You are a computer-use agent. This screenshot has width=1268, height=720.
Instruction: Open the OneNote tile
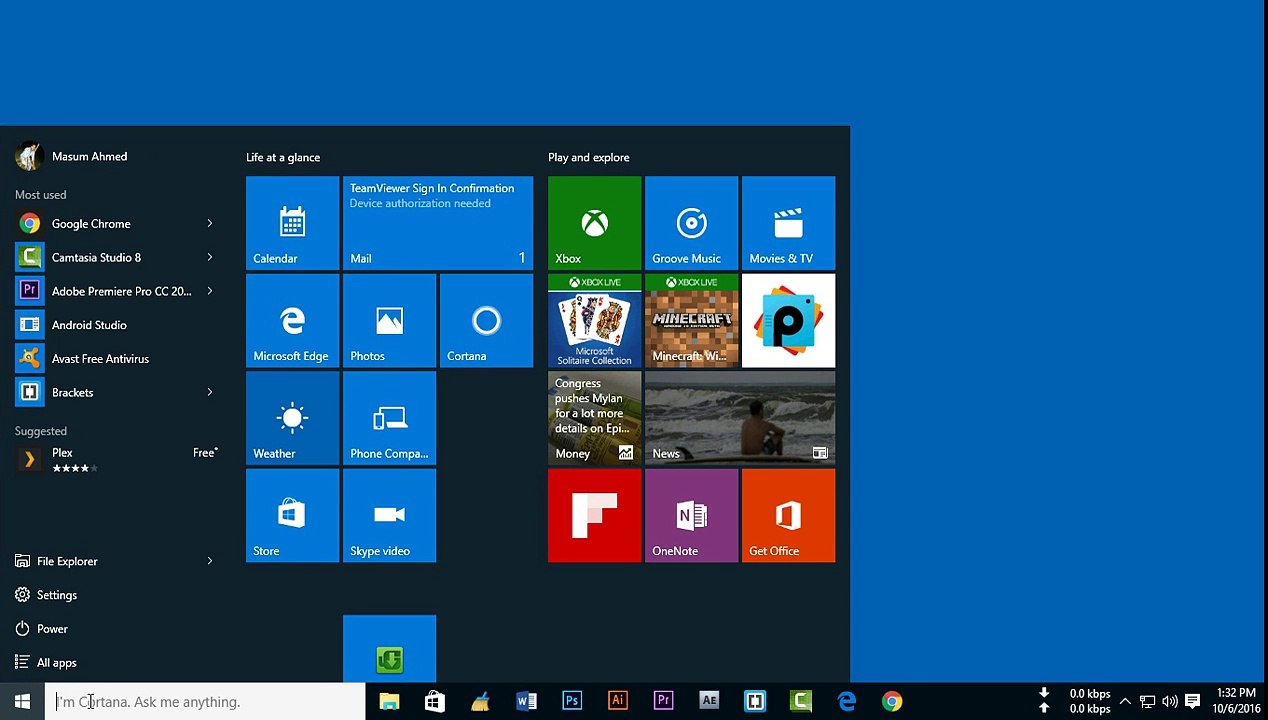tap(691, 515)
